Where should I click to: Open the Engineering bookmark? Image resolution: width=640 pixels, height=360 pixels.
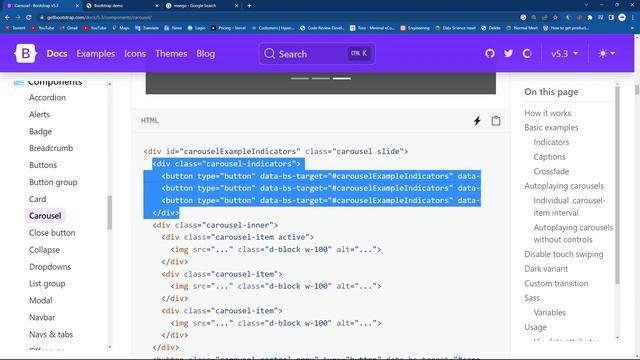coord(415,28)
